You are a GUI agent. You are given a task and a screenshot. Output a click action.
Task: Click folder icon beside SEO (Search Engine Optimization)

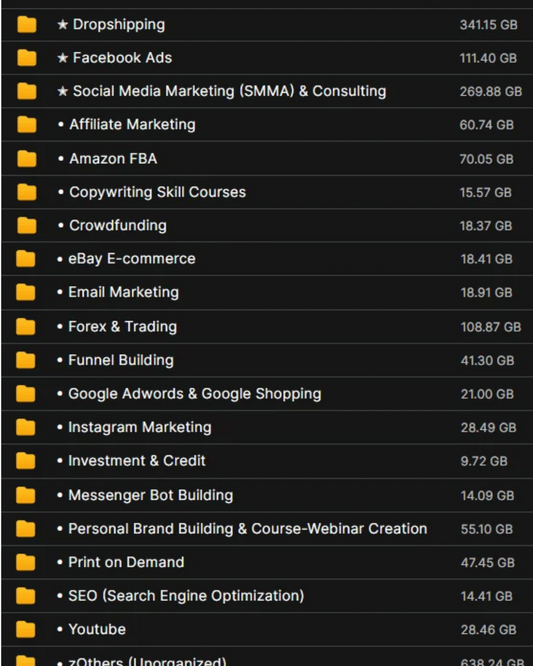25,596
